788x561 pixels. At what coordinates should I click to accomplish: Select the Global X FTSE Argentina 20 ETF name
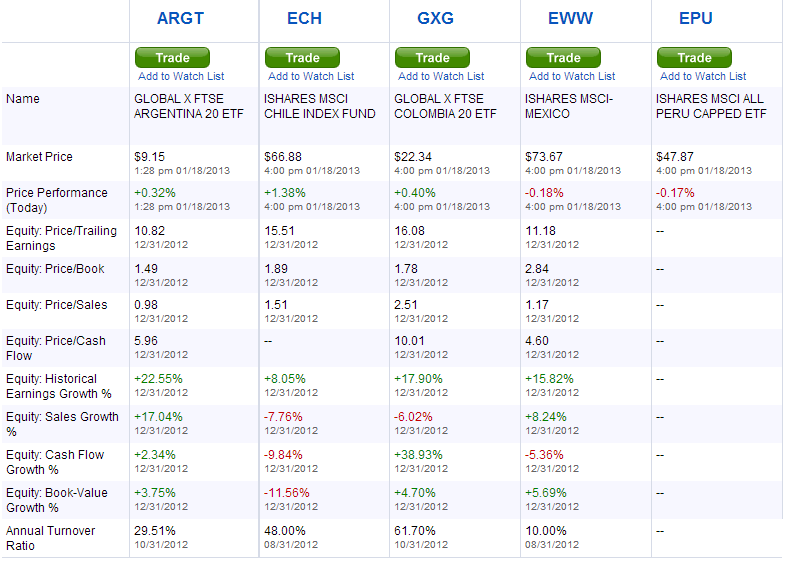[189, 106]
